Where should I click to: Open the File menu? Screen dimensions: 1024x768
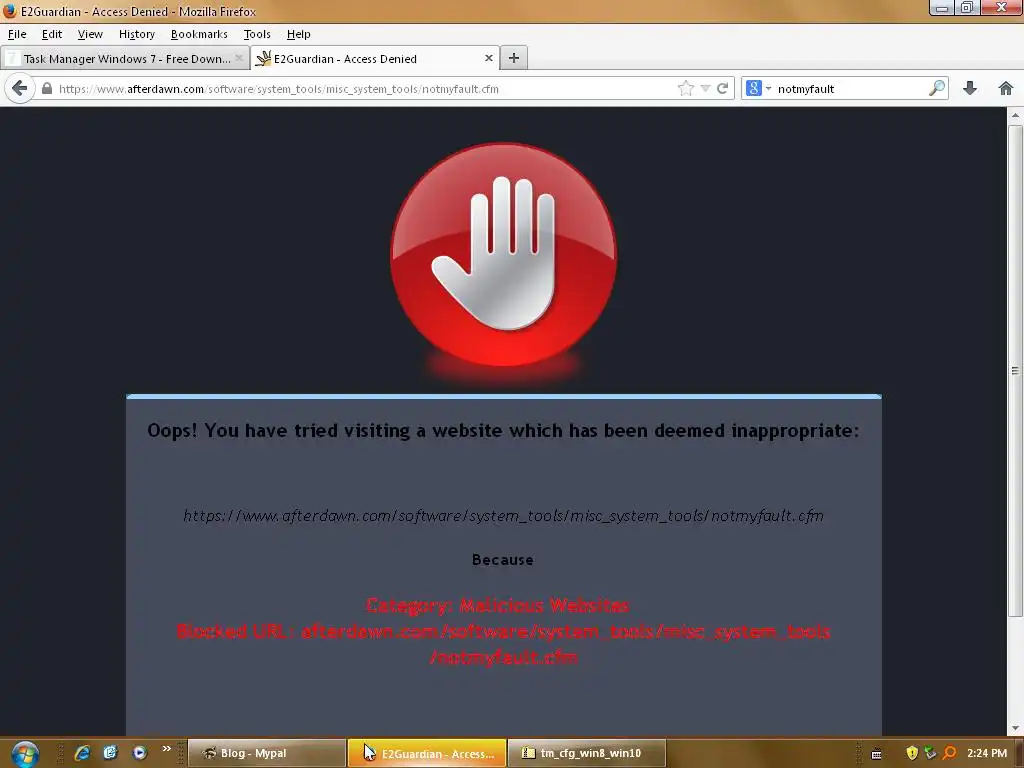point(17,34)
